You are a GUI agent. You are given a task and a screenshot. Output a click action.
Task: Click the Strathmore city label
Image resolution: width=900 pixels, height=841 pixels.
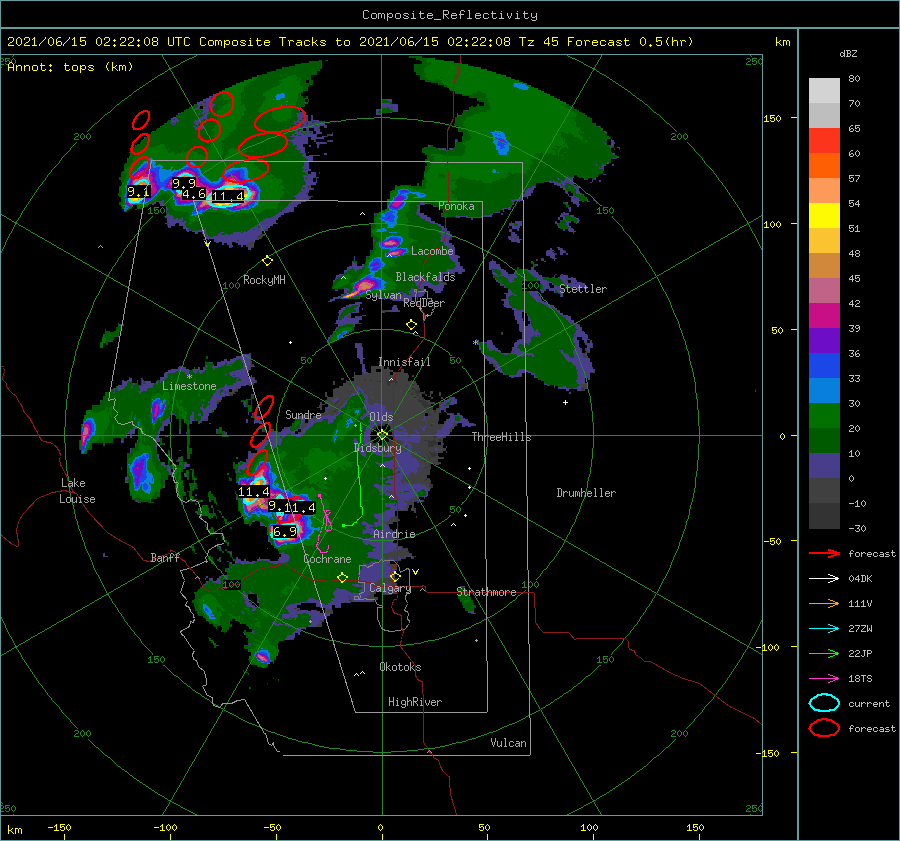[x=486, y=592]
